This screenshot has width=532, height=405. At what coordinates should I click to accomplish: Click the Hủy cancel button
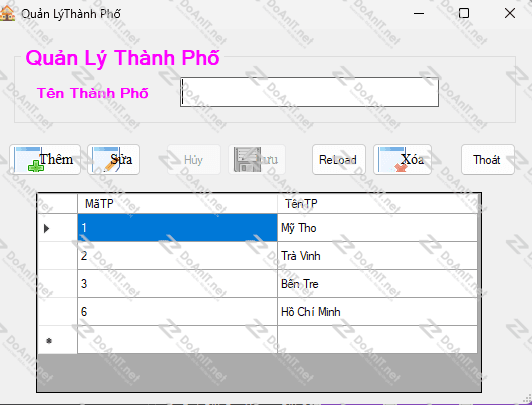click(x=194, y=159)
